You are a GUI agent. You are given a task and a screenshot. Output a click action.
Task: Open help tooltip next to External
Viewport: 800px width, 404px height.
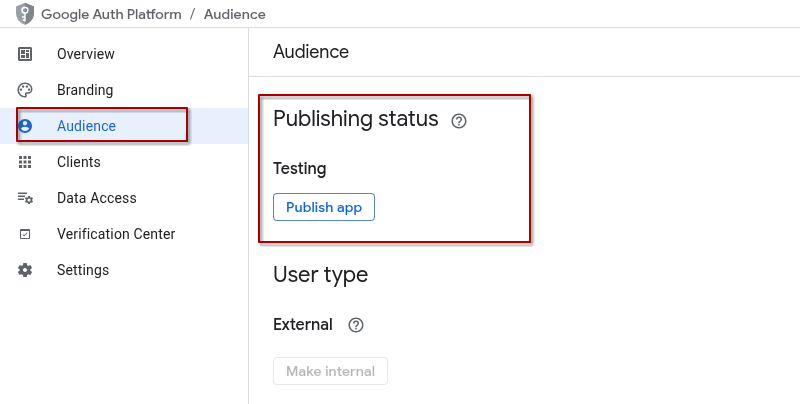(356, 325)
